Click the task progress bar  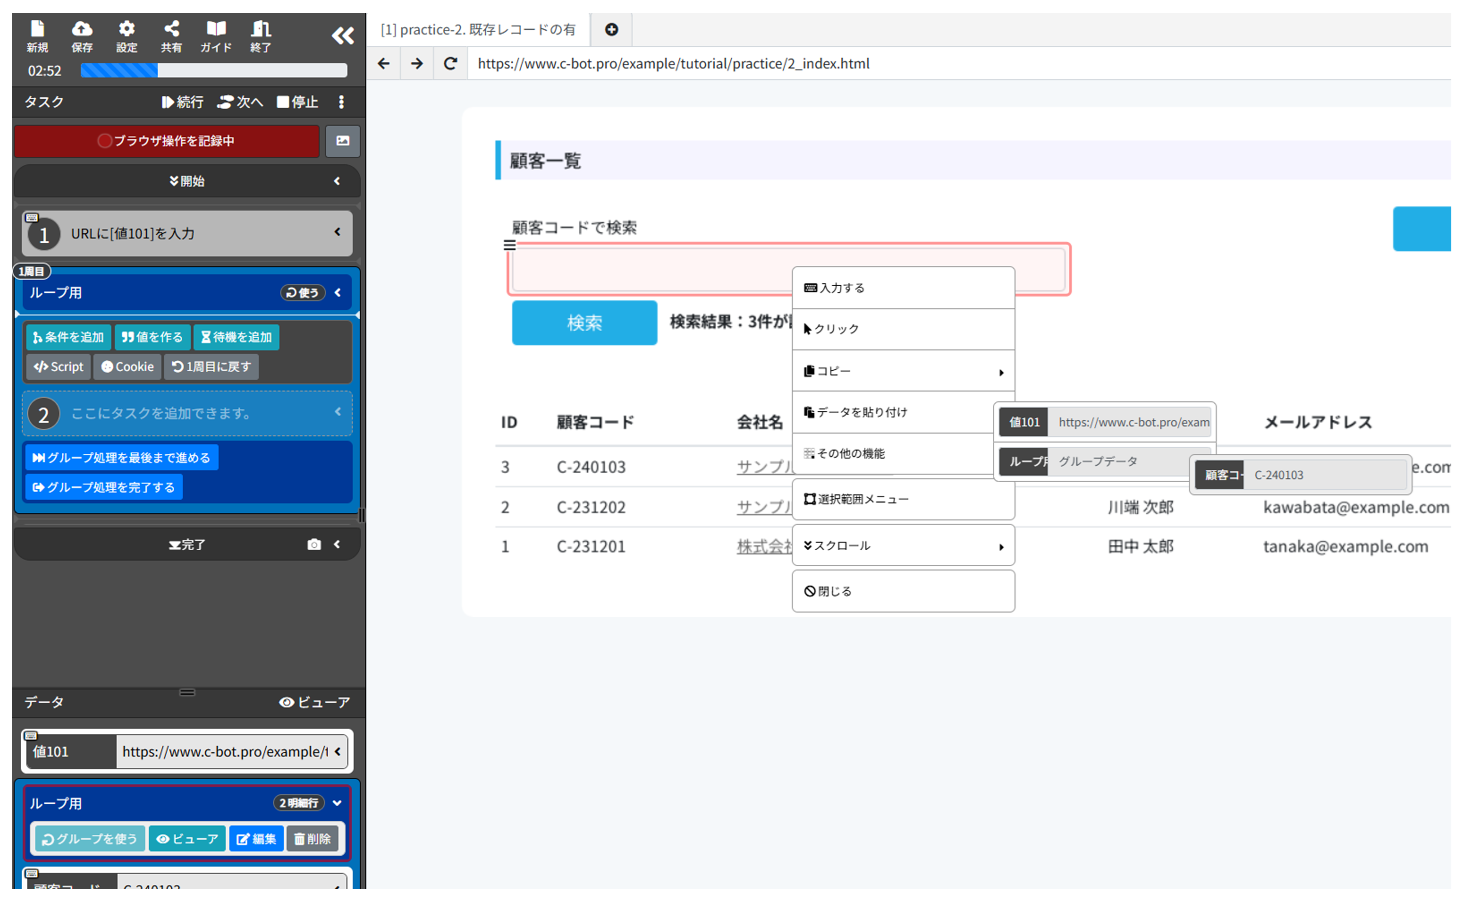point(214,70)
